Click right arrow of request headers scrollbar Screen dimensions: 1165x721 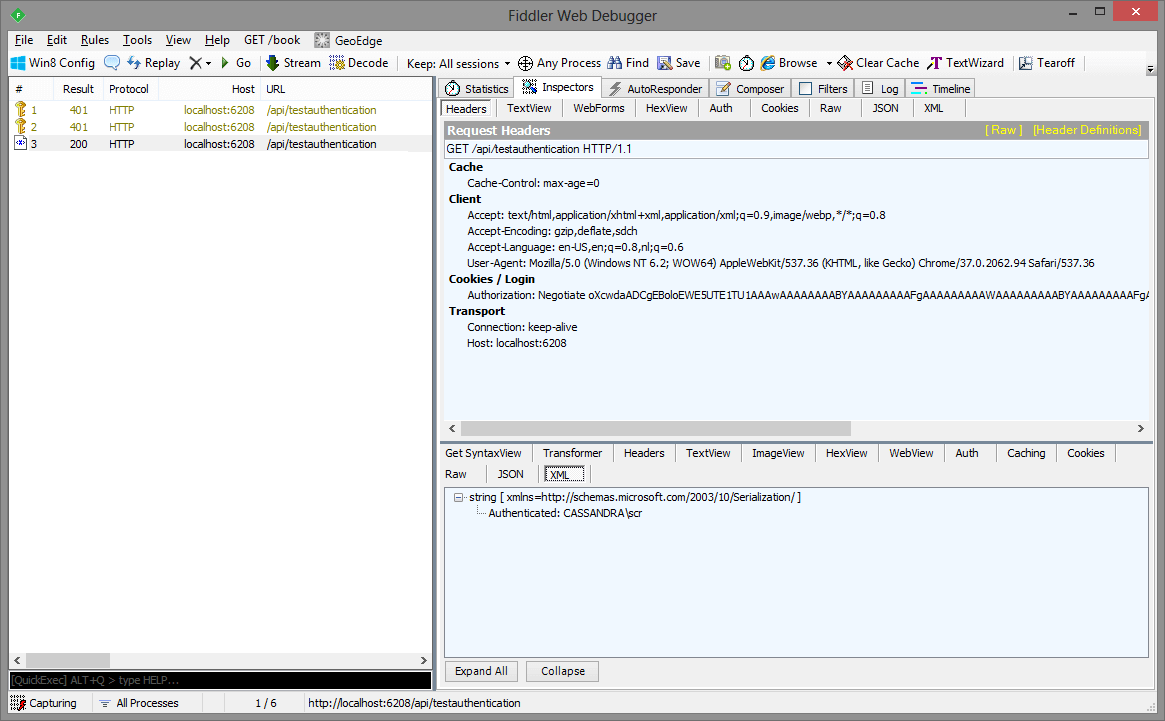click(x=1140, y=428)
